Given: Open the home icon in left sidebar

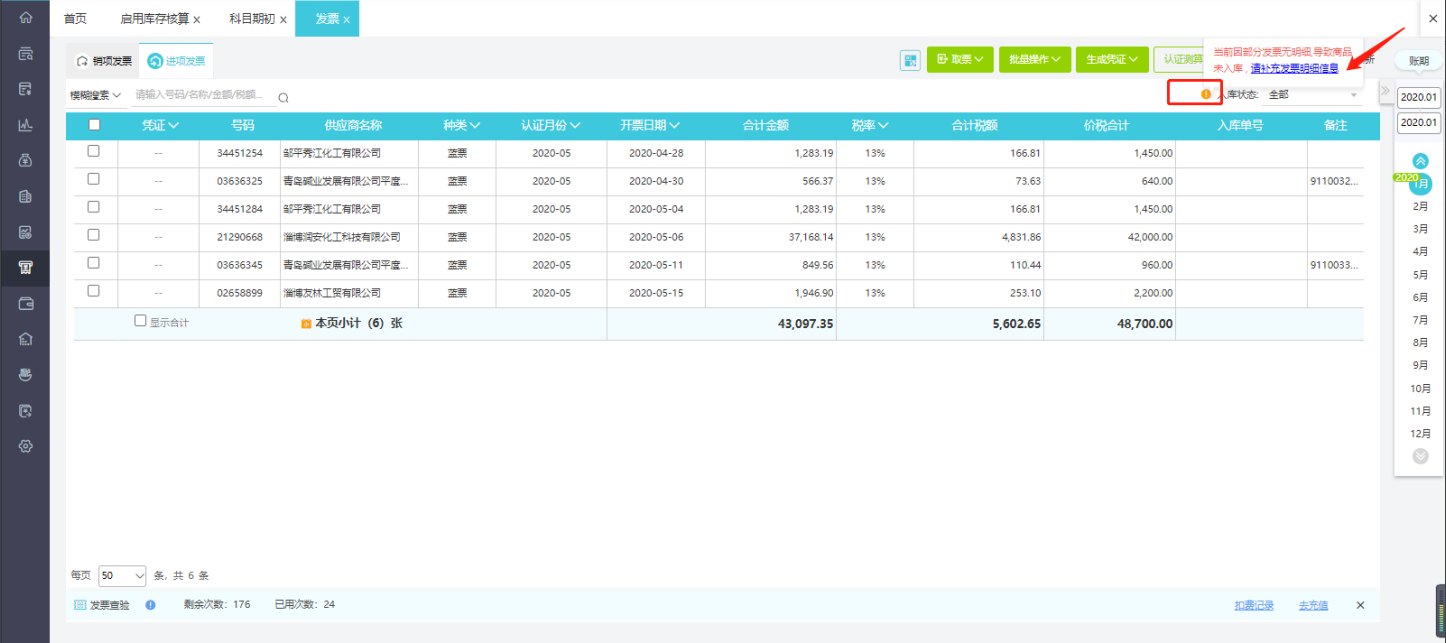Looking at the screenshot, I should [26, 18].
